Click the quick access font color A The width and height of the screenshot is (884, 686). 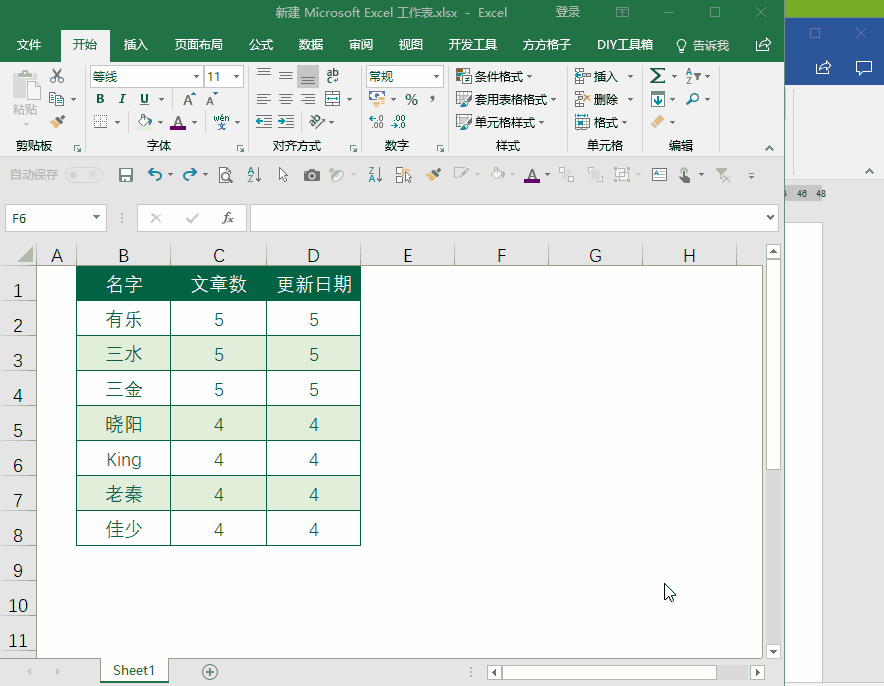(x=532, y=175)
